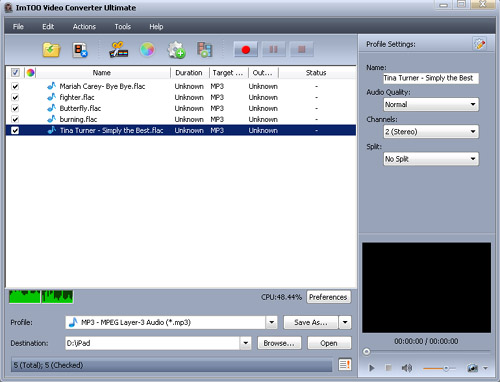Select the fighter.flac file name

[x=77, y=97]
